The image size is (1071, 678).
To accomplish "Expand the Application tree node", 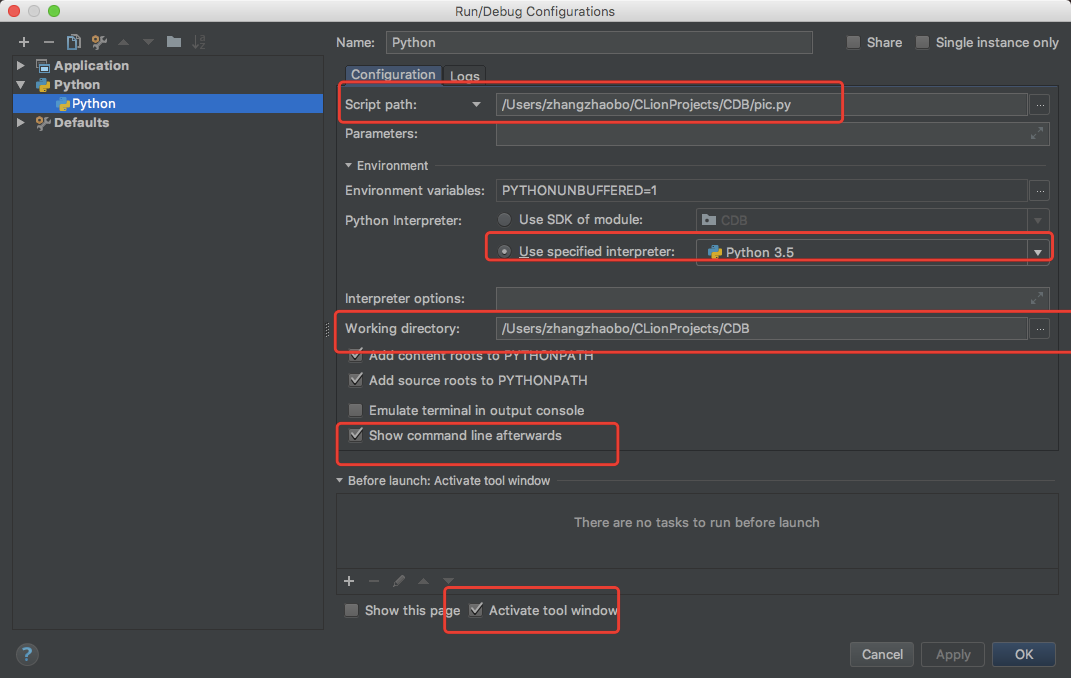I will 20,66.
